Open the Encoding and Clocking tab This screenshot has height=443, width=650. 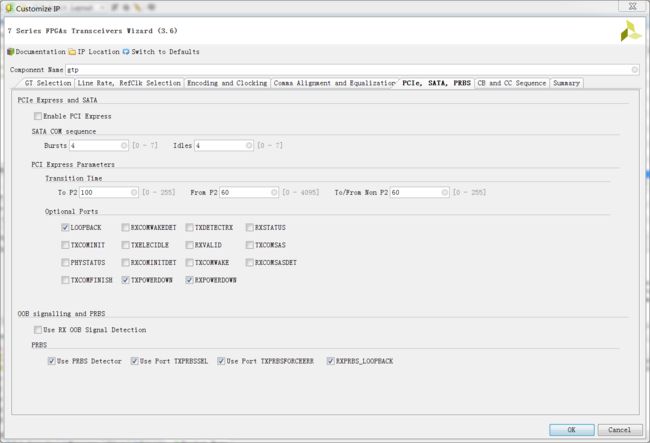(227, 83)
